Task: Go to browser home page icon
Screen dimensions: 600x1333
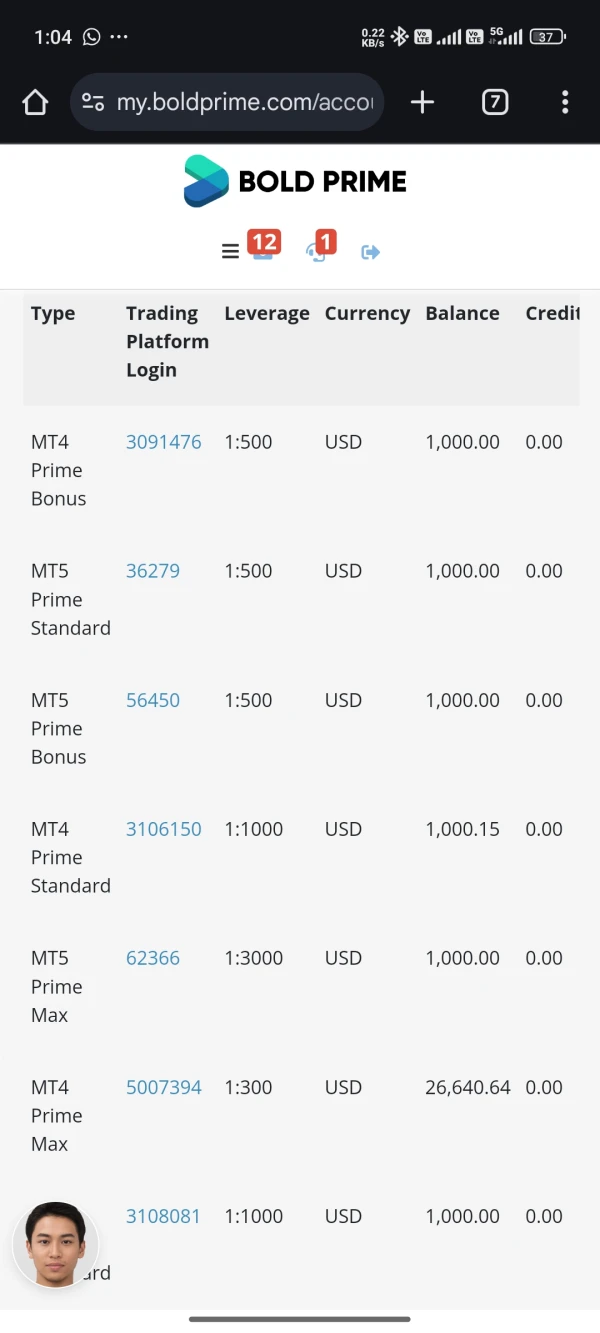Action: [x=35, y=102]
